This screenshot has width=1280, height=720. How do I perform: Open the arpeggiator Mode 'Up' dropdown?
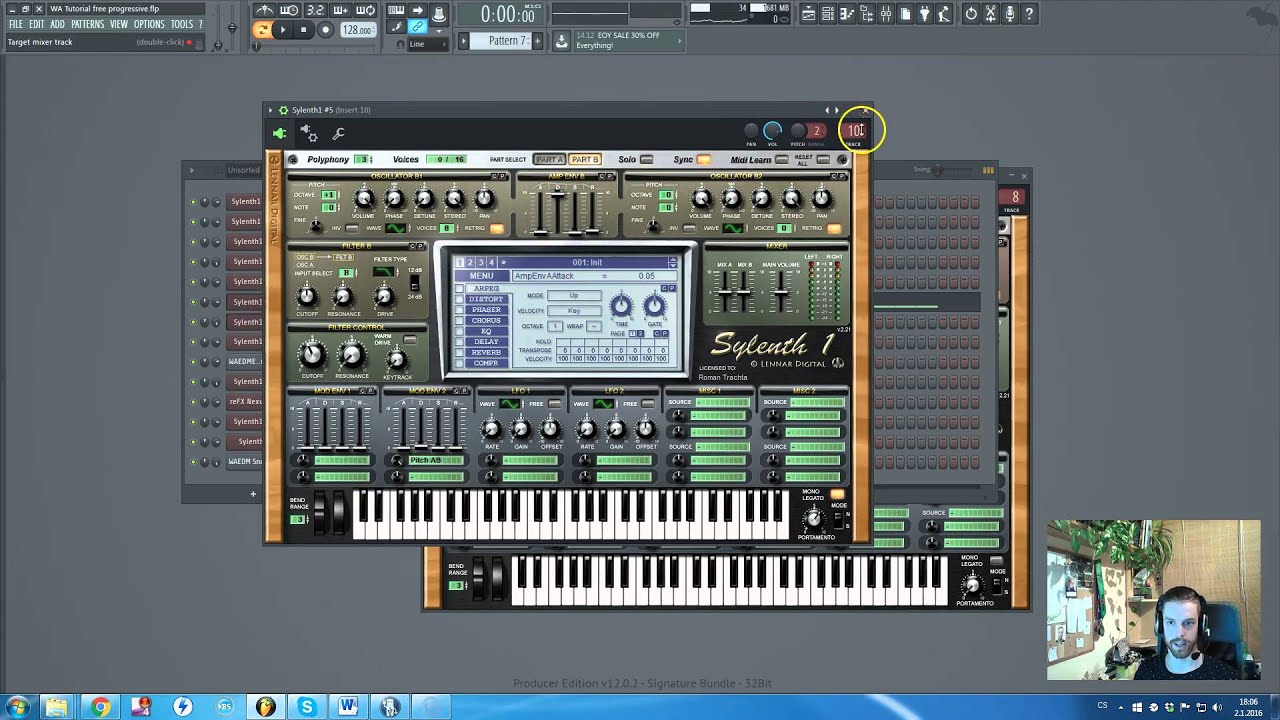coord(574,296)
